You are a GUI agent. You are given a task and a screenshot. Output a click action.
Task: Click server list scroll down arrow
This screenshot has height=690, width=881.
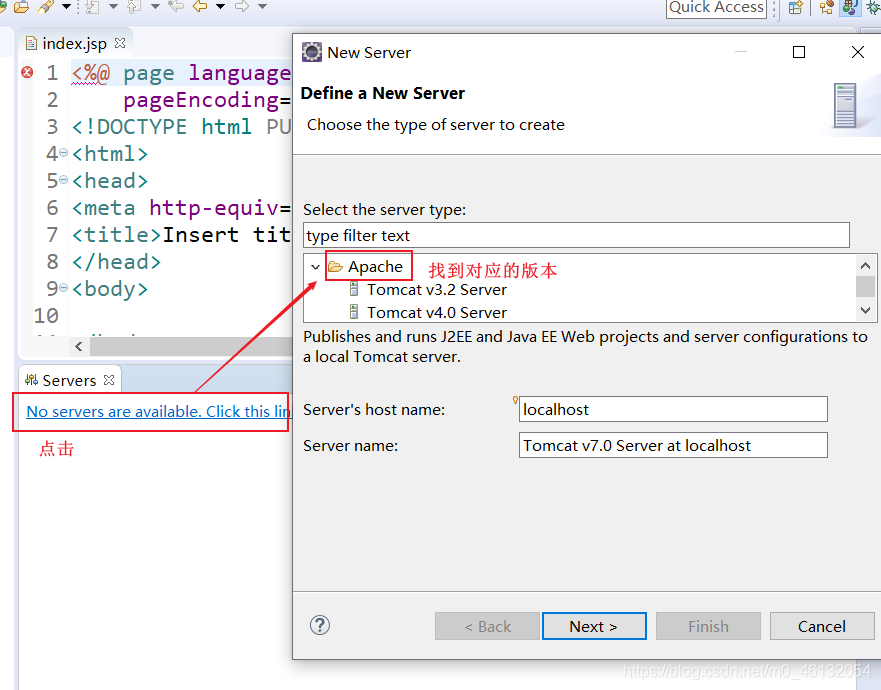(x=865, y=310)
